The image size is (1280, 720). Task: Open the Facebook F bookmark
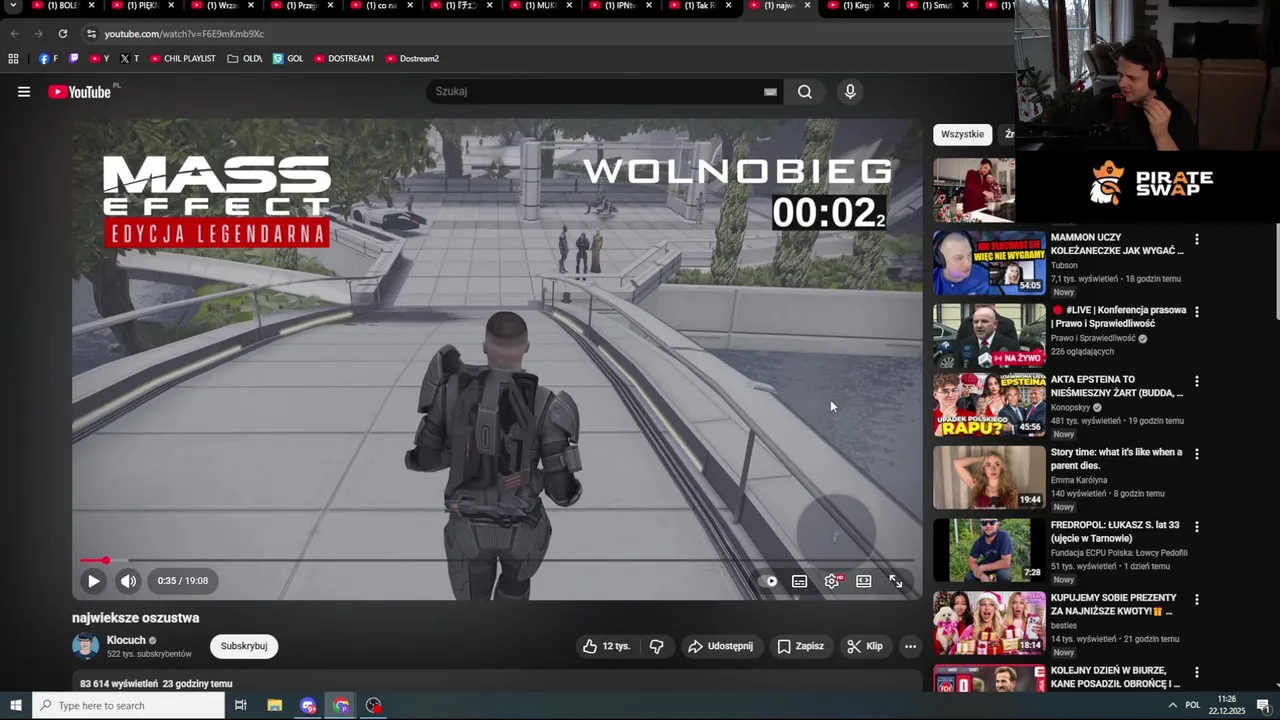click(x=48, y=59)
